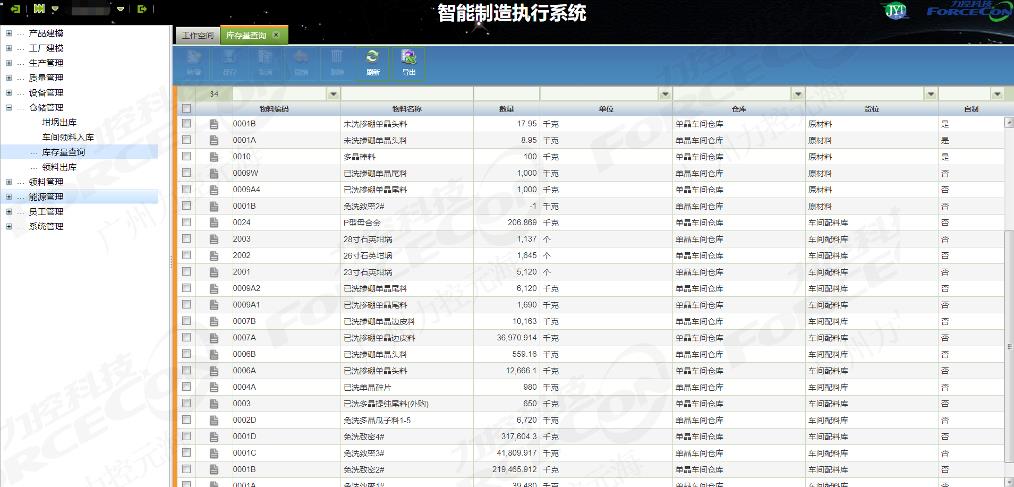The height and width of the screenshot is (487, 1014).
Task: Open the document icon of row 0010
Action: coord(214,157)
